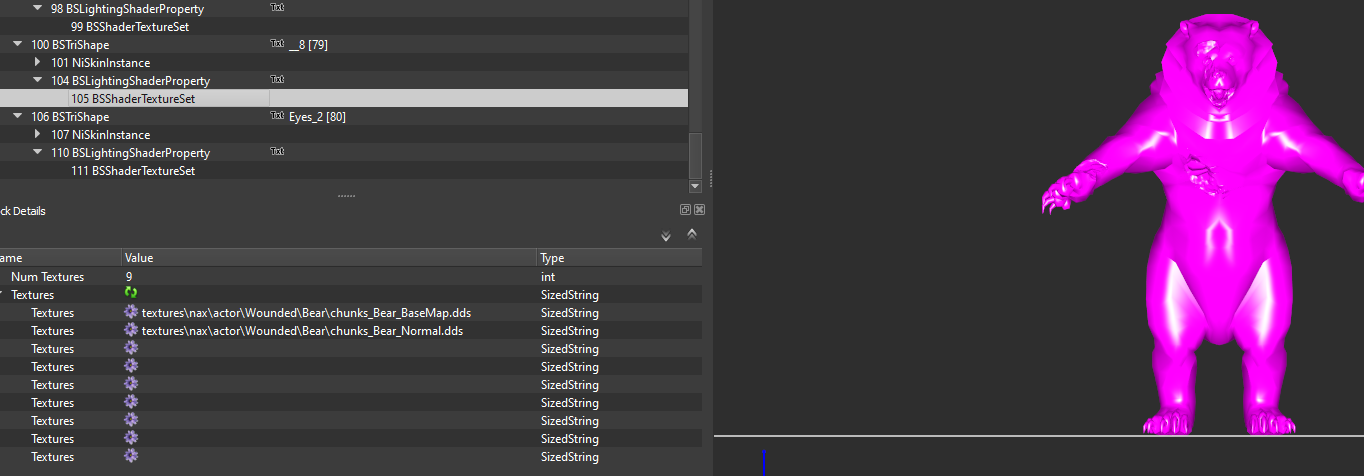
Task: Click the __8 [79] value text
Action: [x=309, y=45]
